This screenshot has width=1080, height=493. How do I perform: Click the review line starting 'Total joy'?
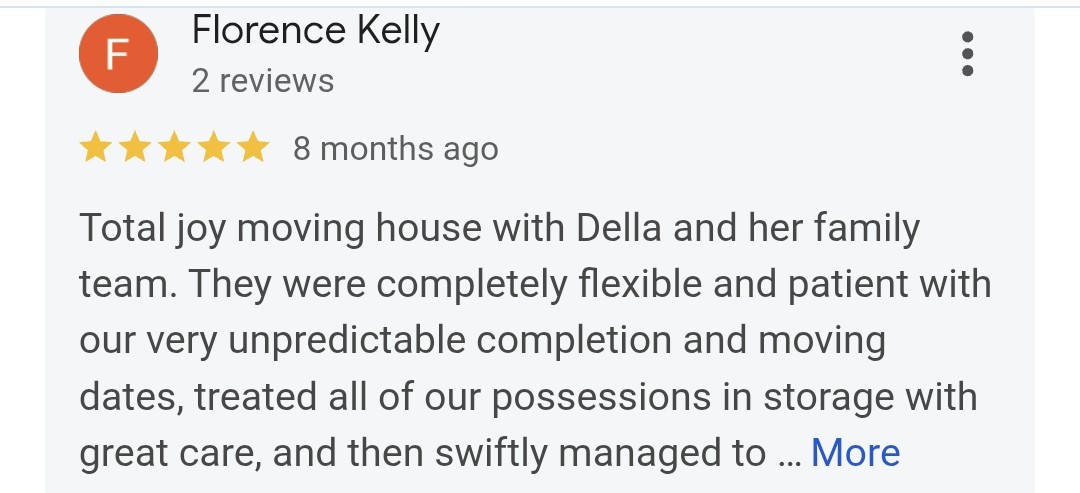(x=498, y=229)
